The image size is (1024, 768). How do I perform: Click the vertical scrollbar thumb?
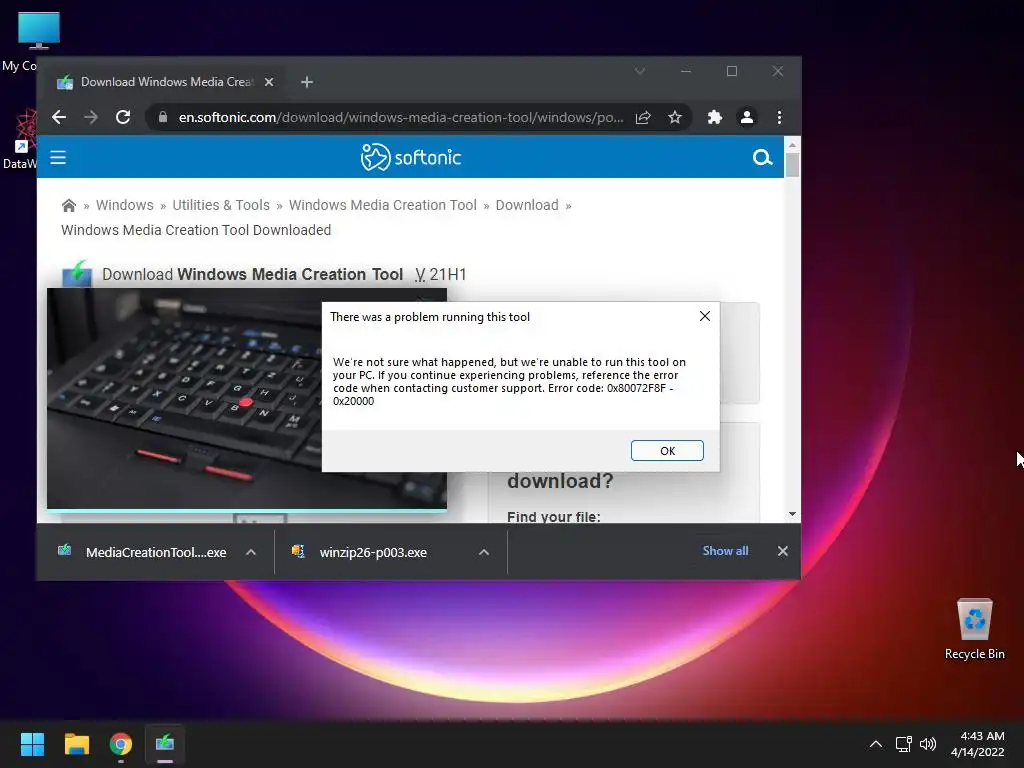tap(792, 165)
